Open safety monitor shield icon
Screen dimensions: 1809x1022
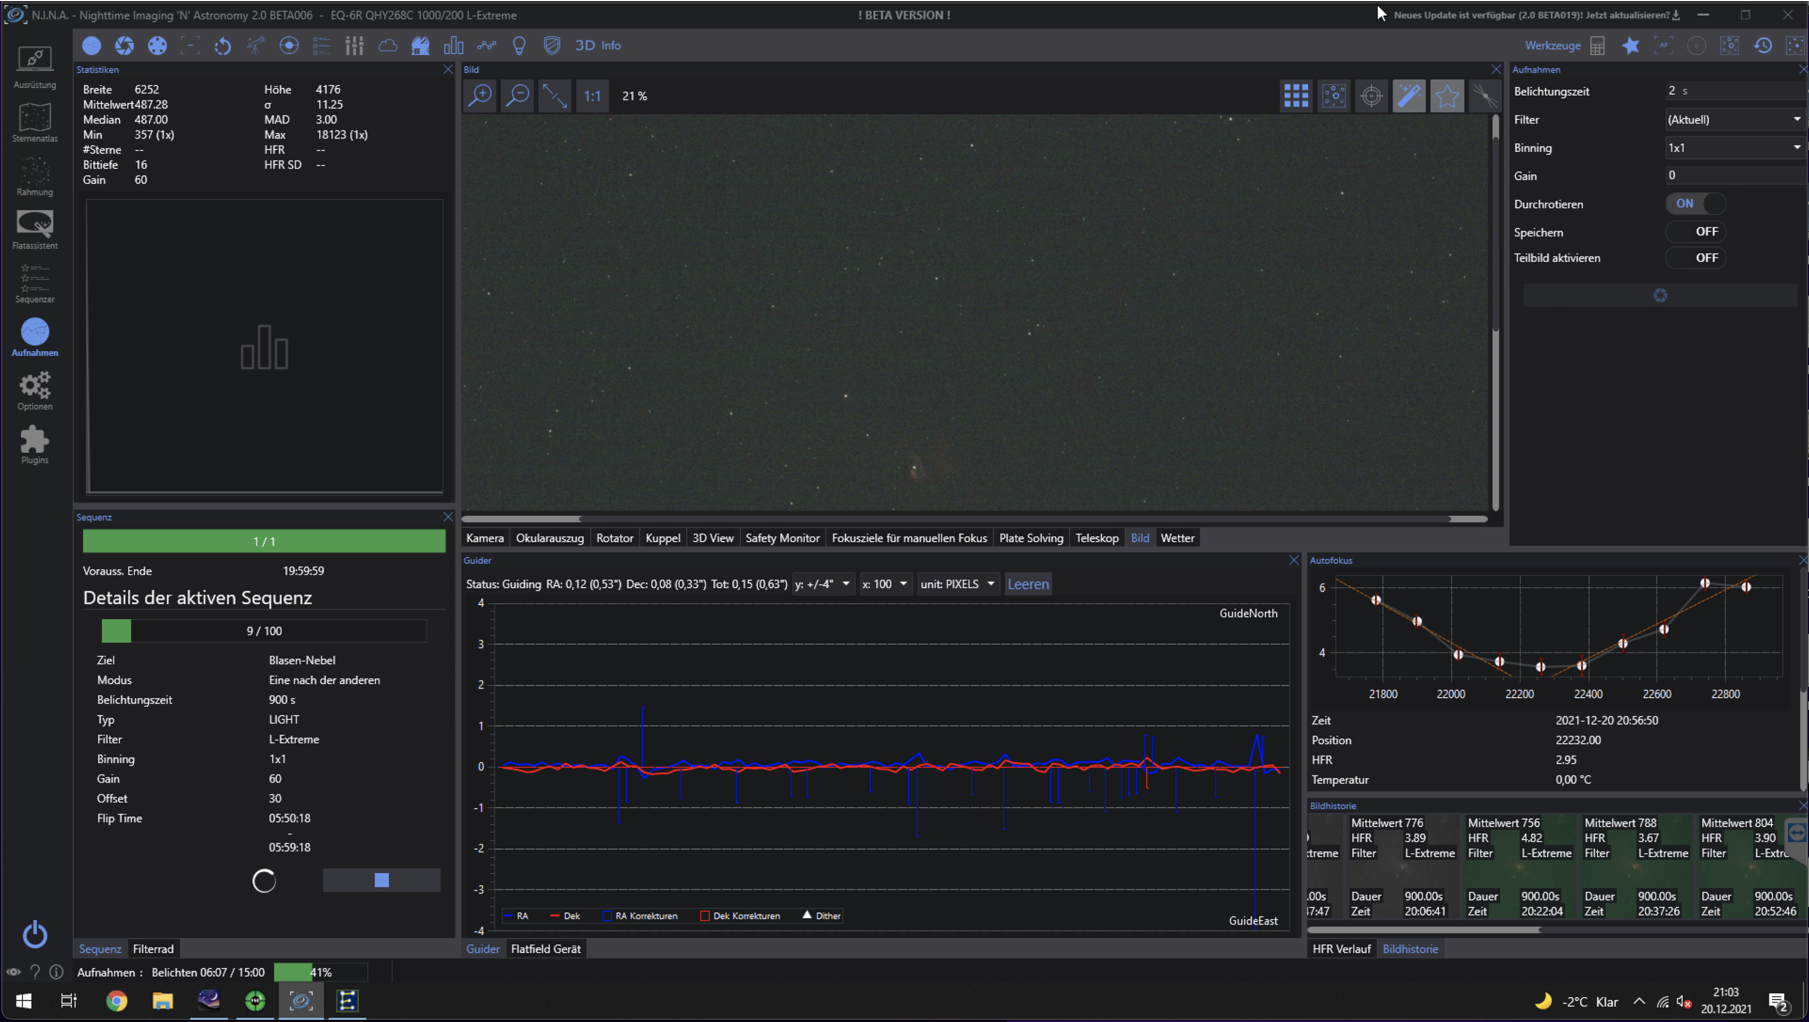click(x=552, y=45)
